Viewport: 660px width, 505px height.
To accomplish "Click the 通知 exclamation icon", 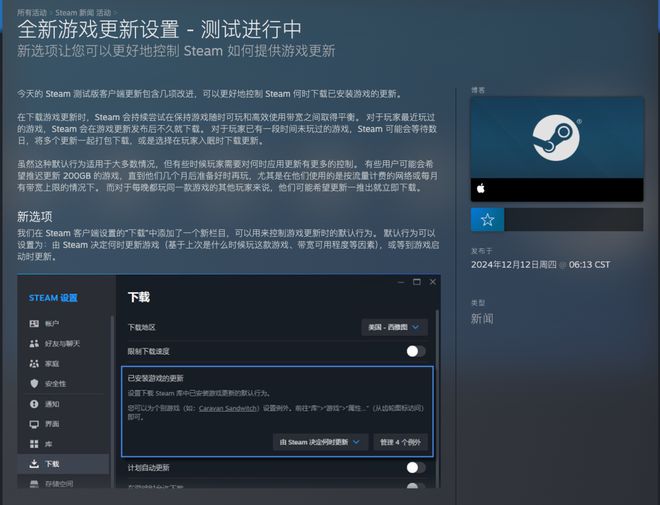I will [34, 404].
